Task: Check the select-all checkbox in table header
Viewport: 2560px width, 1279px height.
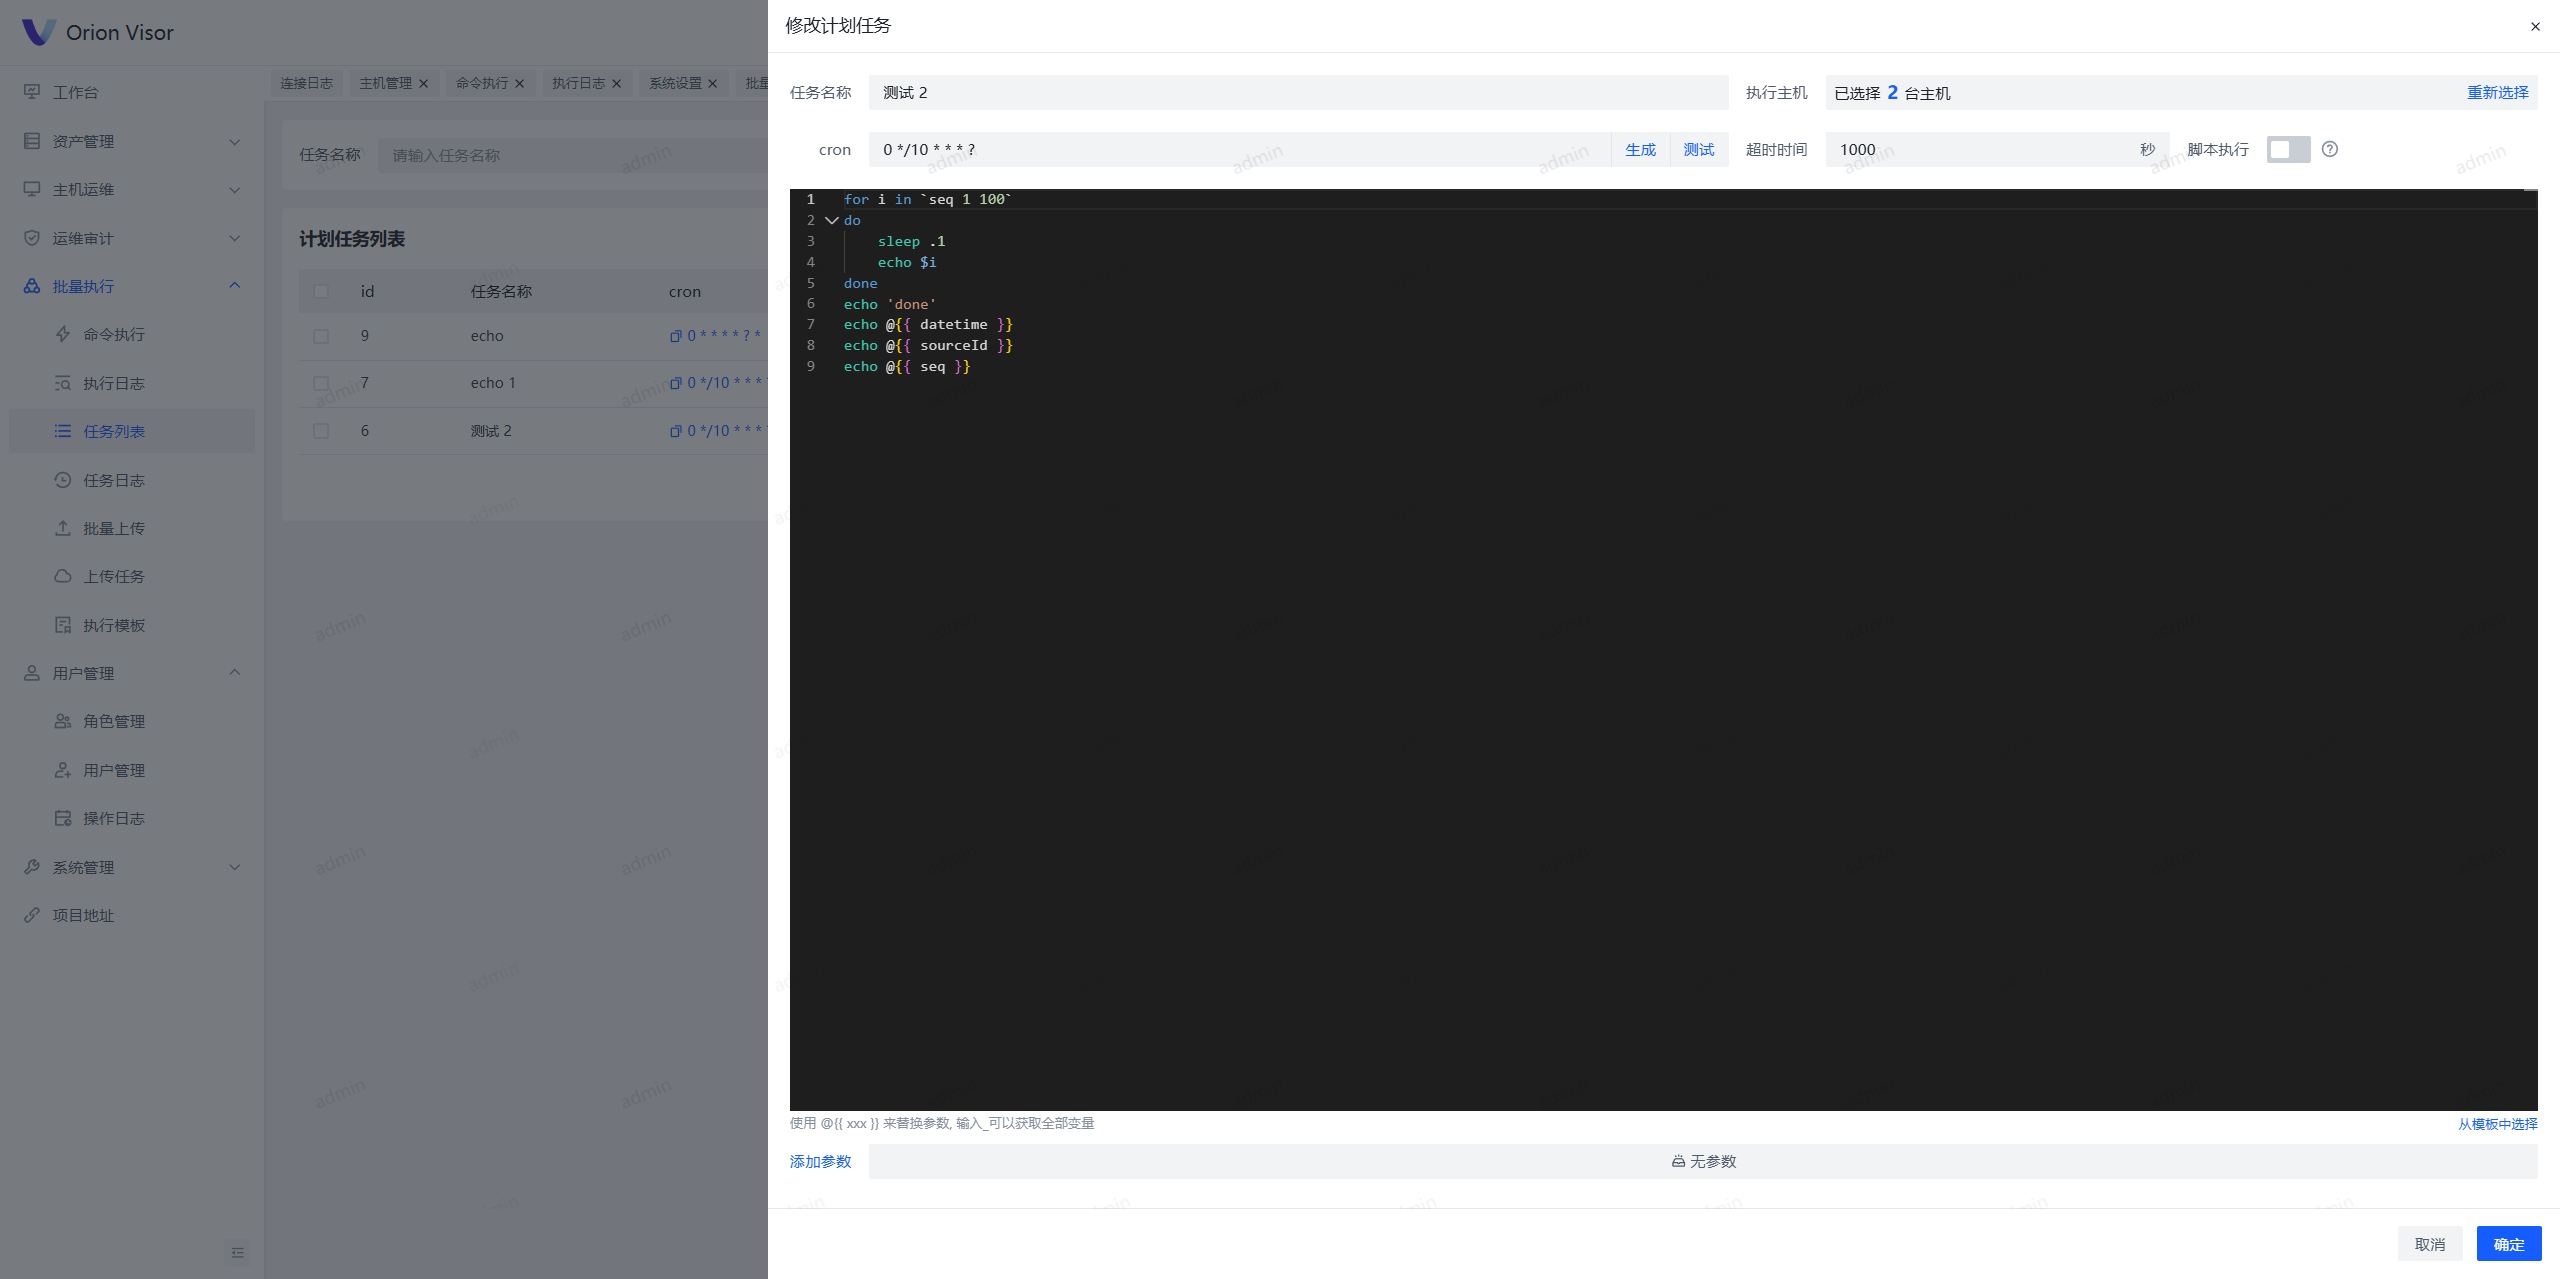Action: 321,291
